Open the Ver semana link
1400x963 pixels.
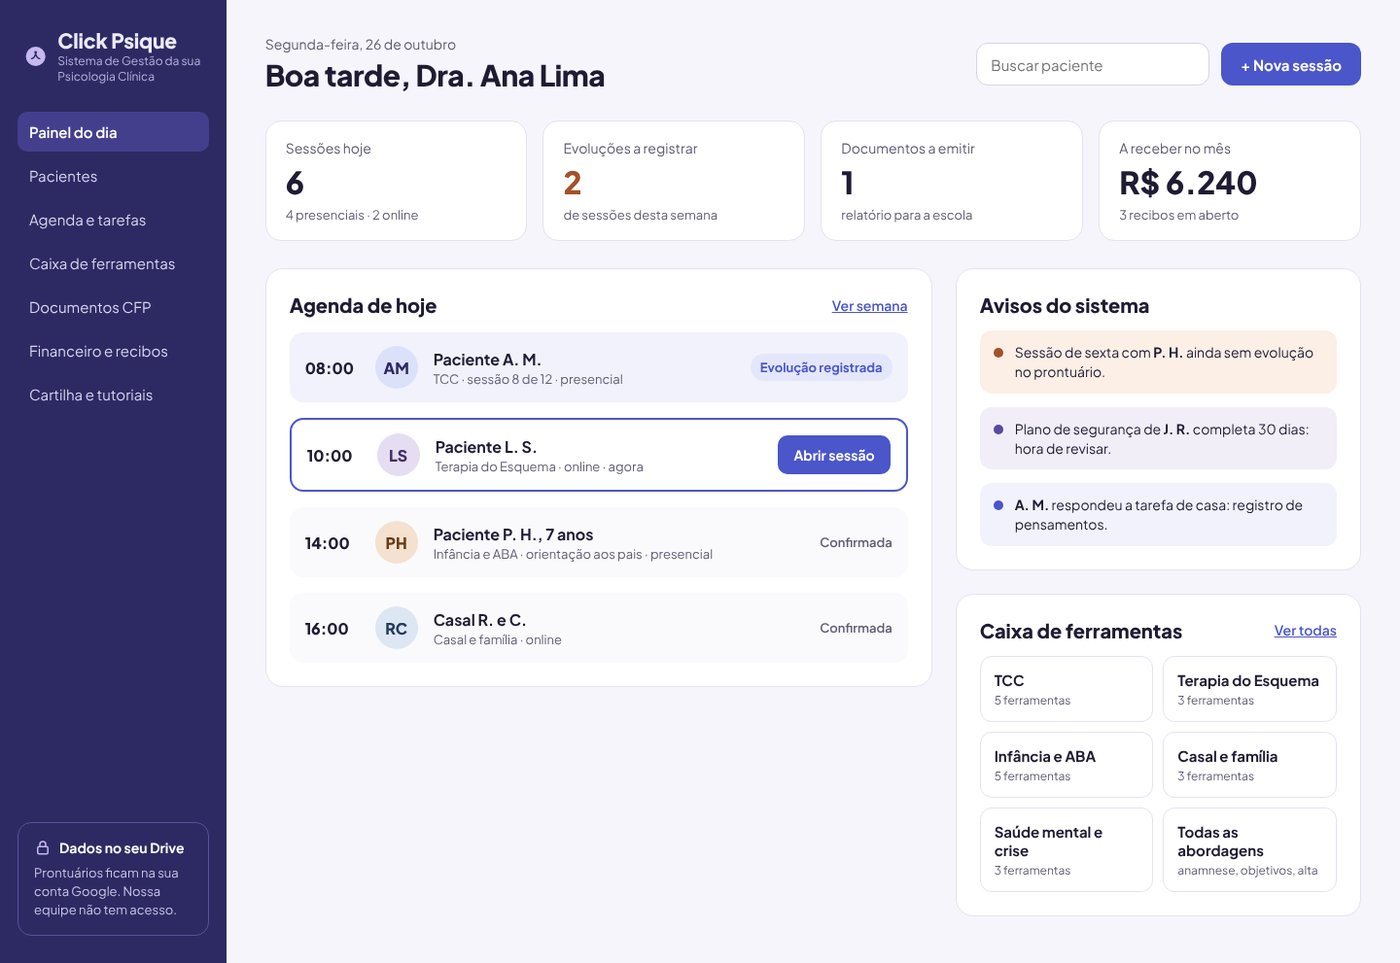click(x=870, y=306)
